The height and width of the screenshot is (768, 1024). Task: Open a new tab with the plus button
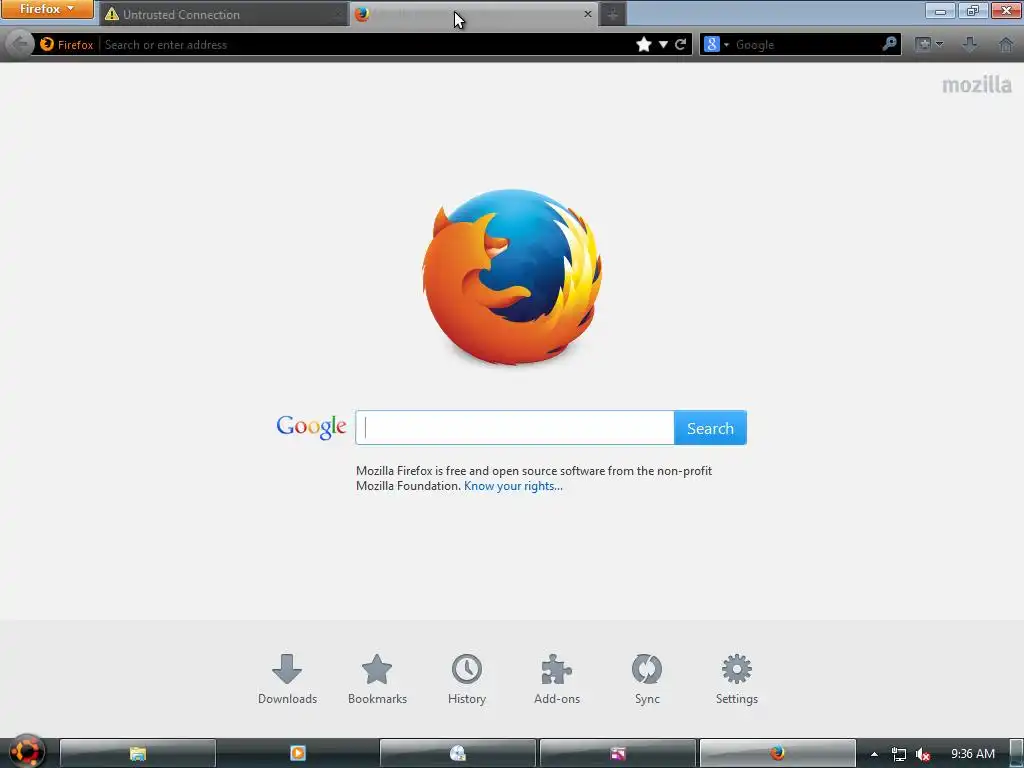click(613, 14)
